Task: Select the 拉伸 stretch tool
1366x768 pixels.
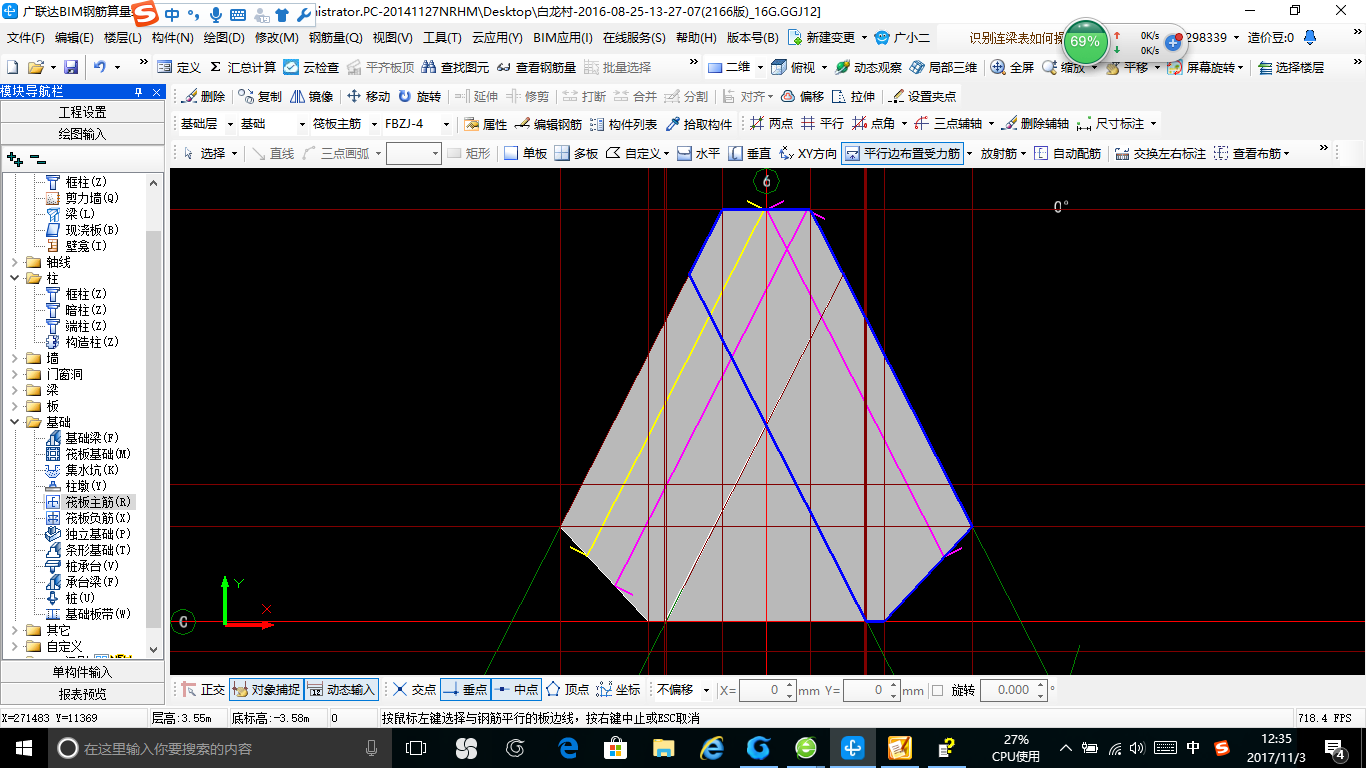Action: [853, 97]
